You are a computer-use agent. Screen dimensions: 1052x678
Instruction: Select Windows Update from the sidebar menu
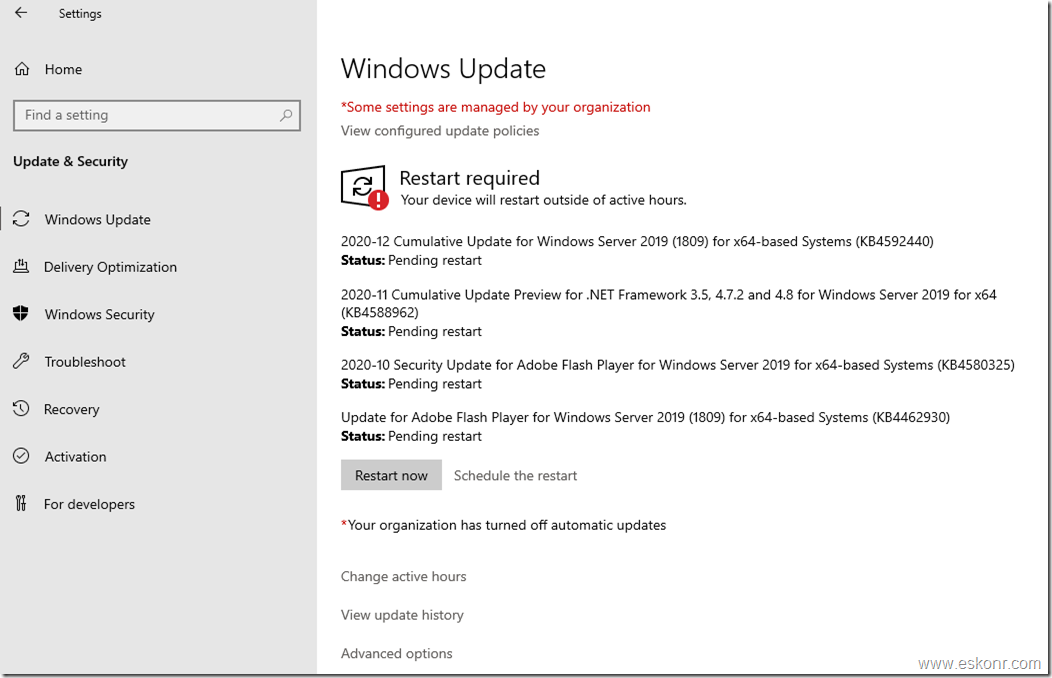[97, 219]
